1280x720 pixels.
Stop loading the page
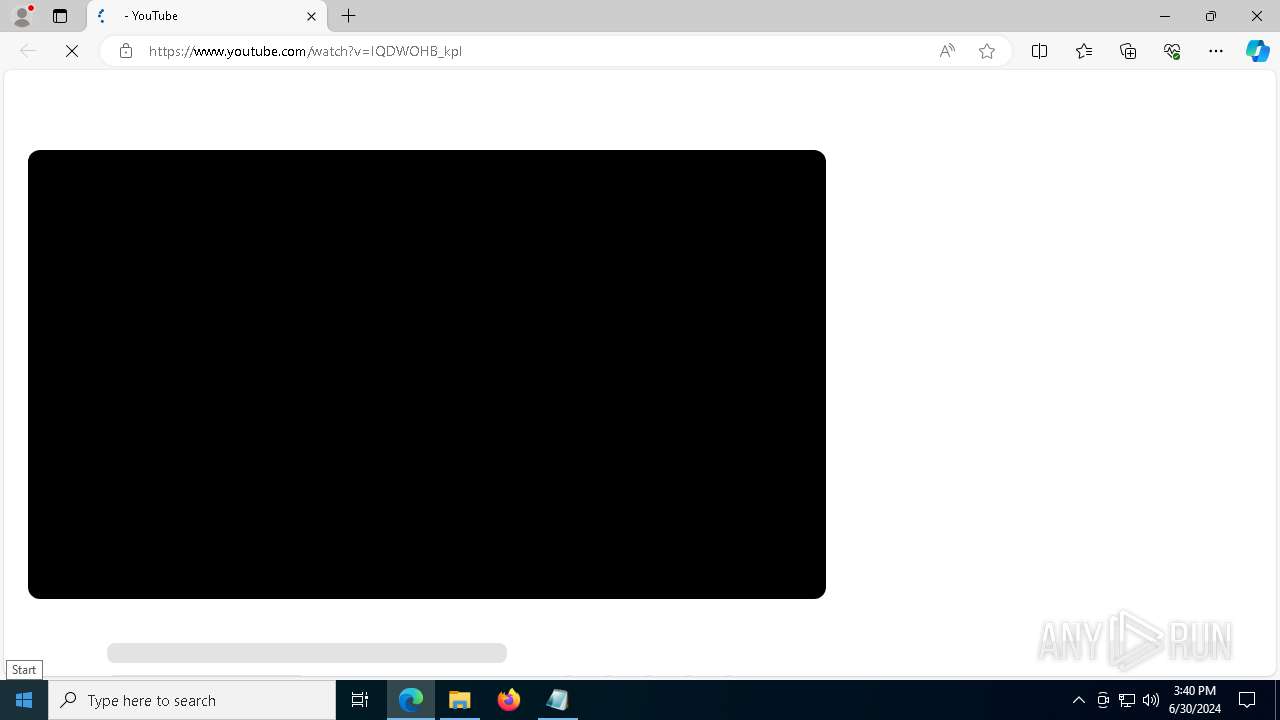click(72, 51)
